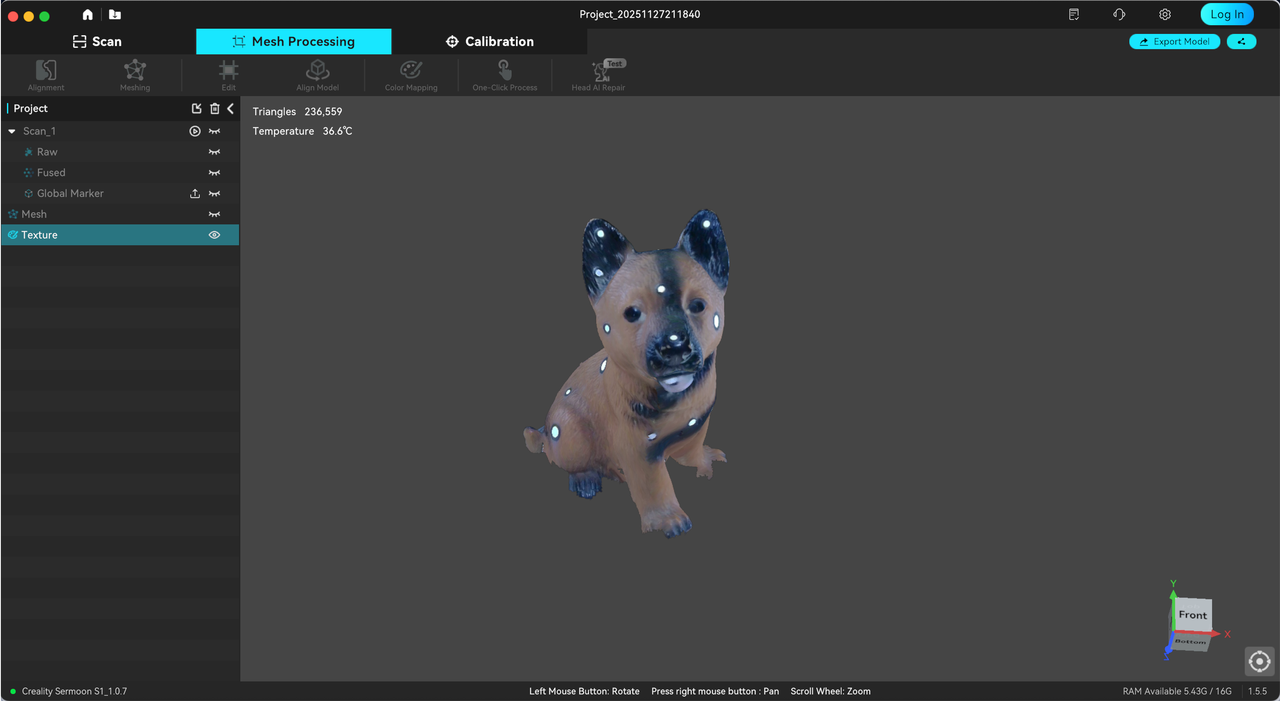Image resolution: width=1280 pixels, height=701 pixels.
Task: Switch to the Calibration tab
Action: (x=490, y=41)
